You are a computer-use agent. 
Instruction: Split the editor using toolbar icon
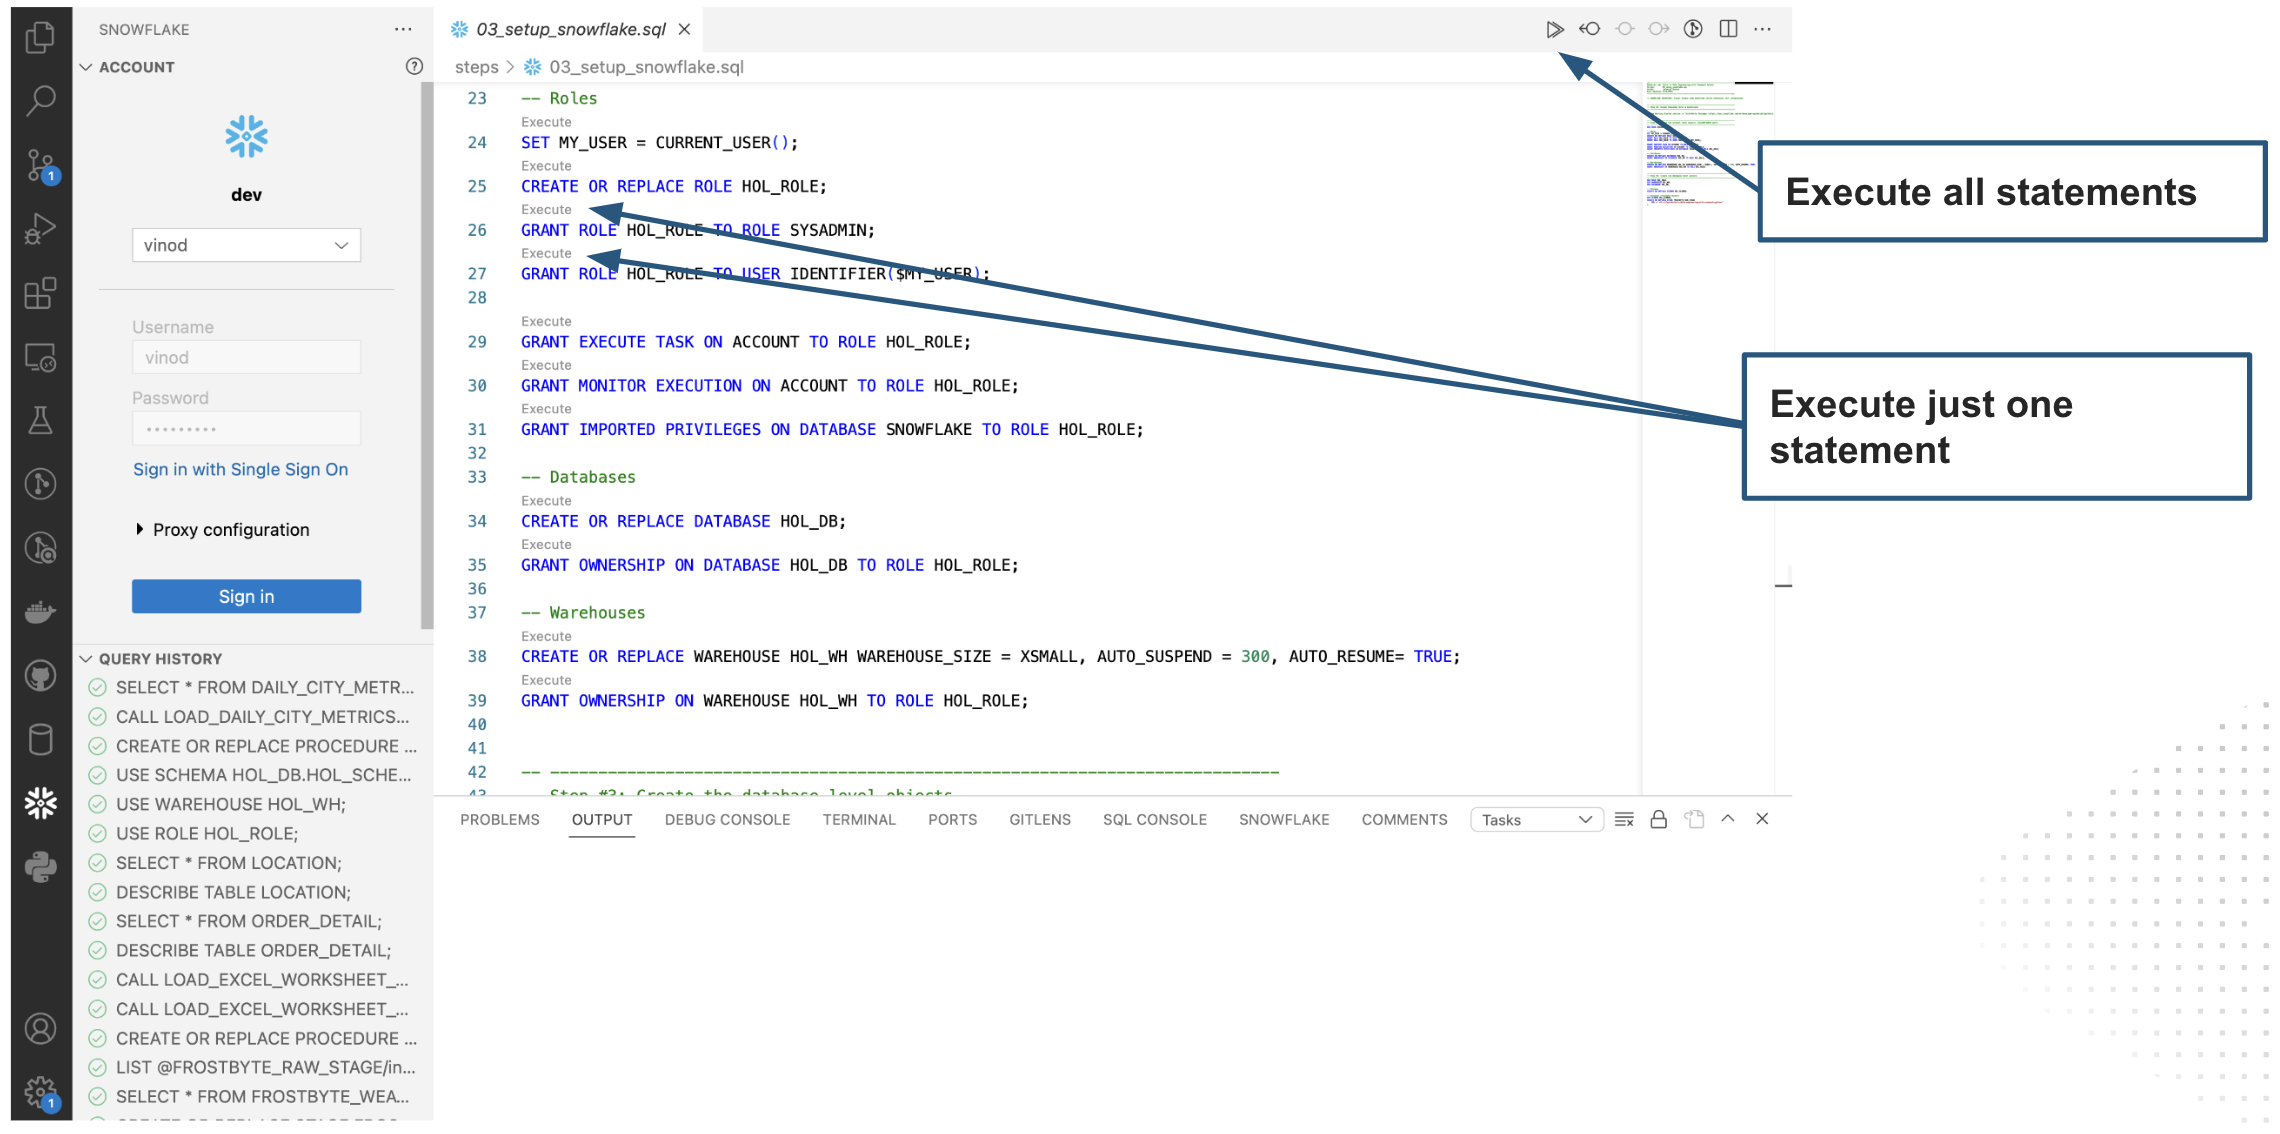pos(1728,29)
